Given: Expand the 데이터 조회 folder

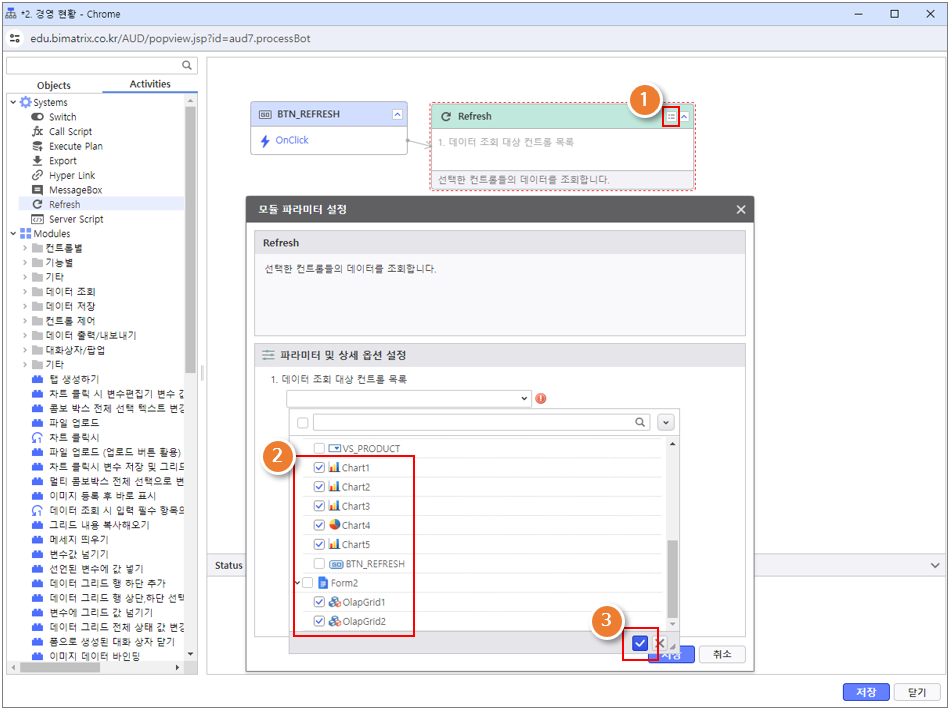Looking at the screenshot, I should 25,292.
